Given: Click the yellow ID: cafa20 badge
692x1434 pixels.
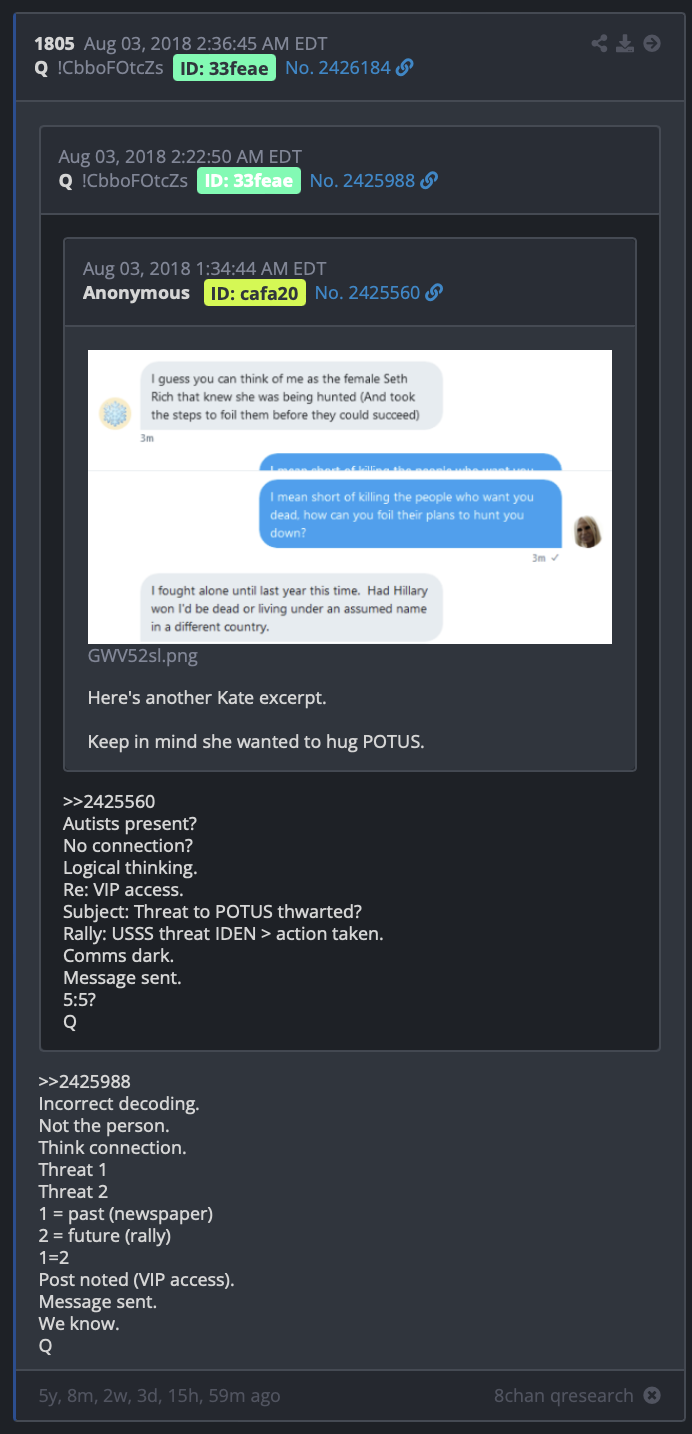Looking at the screenshot, I should (255, 293).
